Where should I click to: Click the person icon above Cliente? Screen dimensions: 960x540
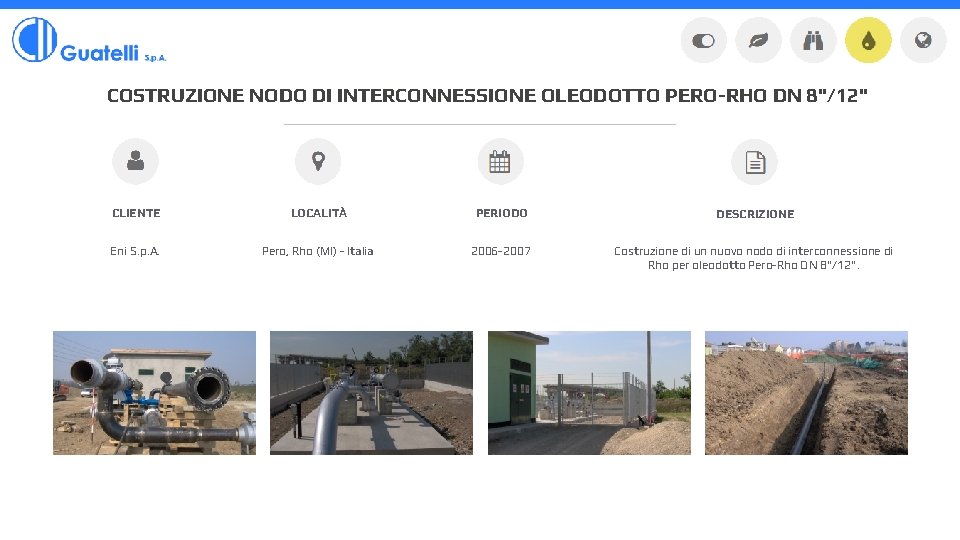135,161
